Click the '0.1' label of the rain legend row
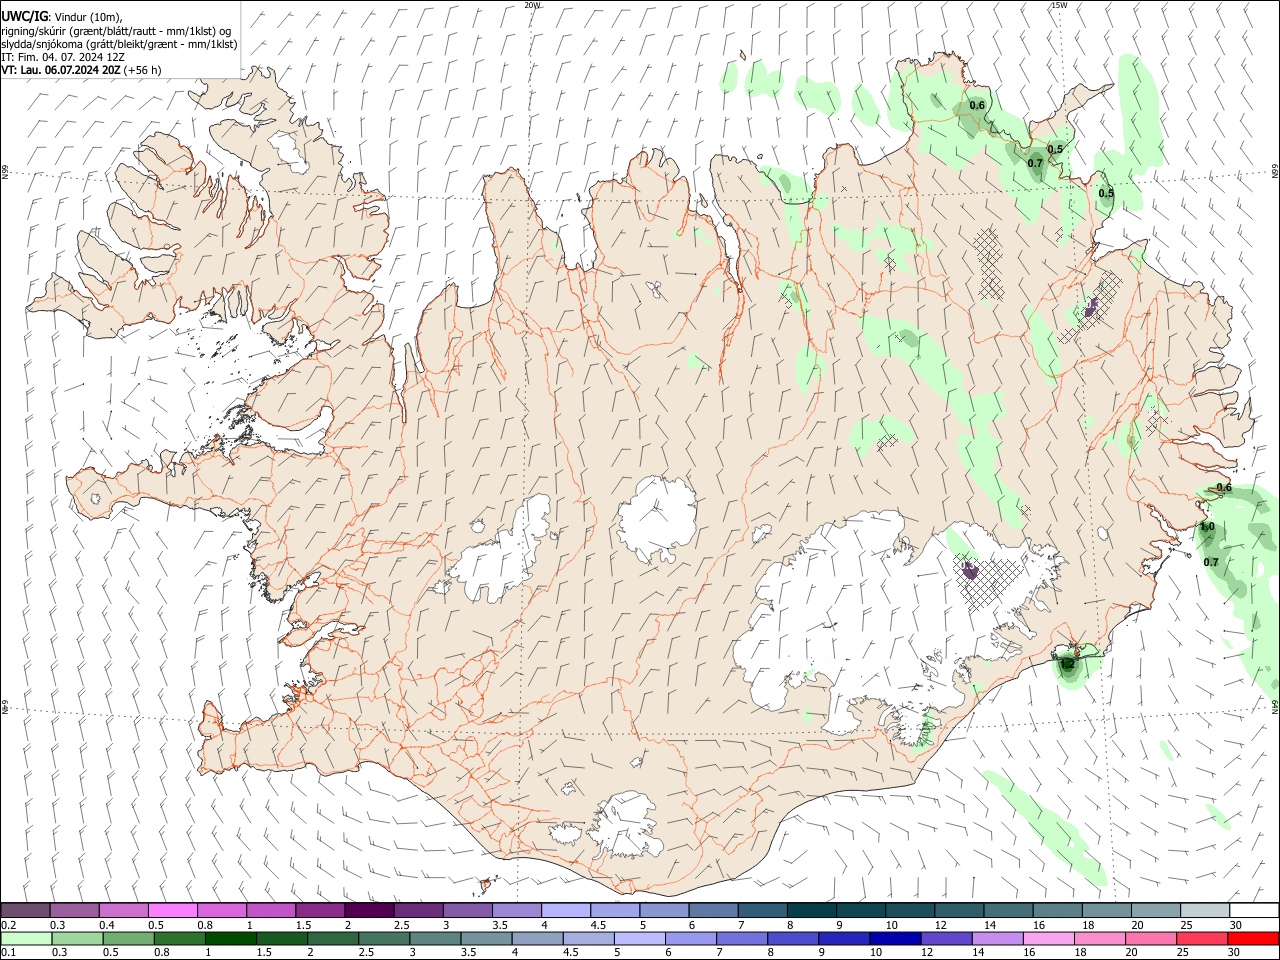Screen dimensions: 1280x960 8,953
